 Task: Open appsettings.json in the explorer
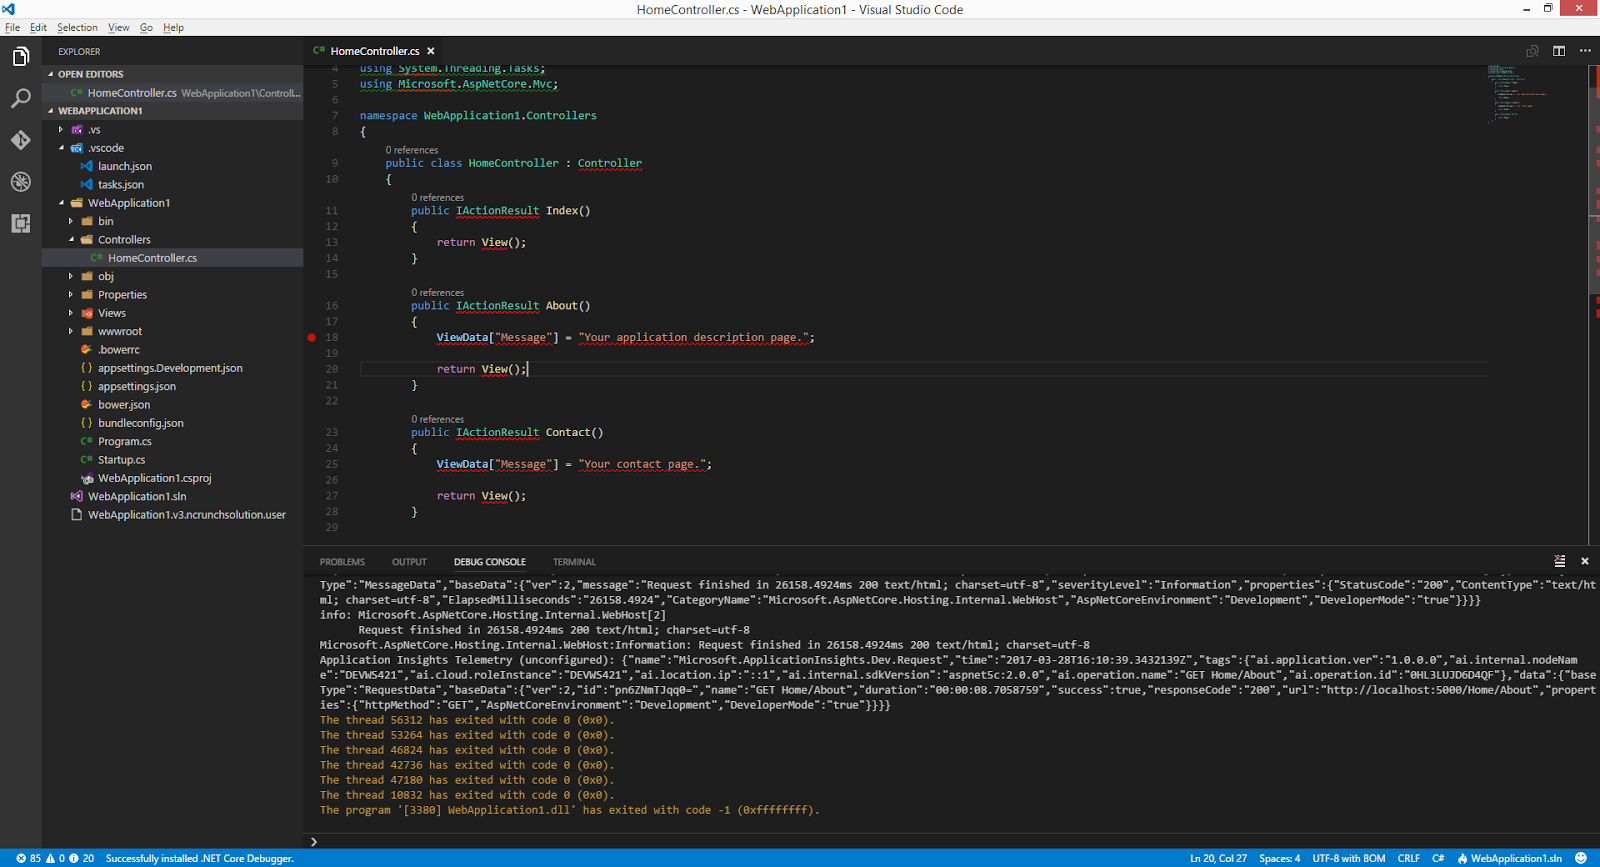pos(137,386)
